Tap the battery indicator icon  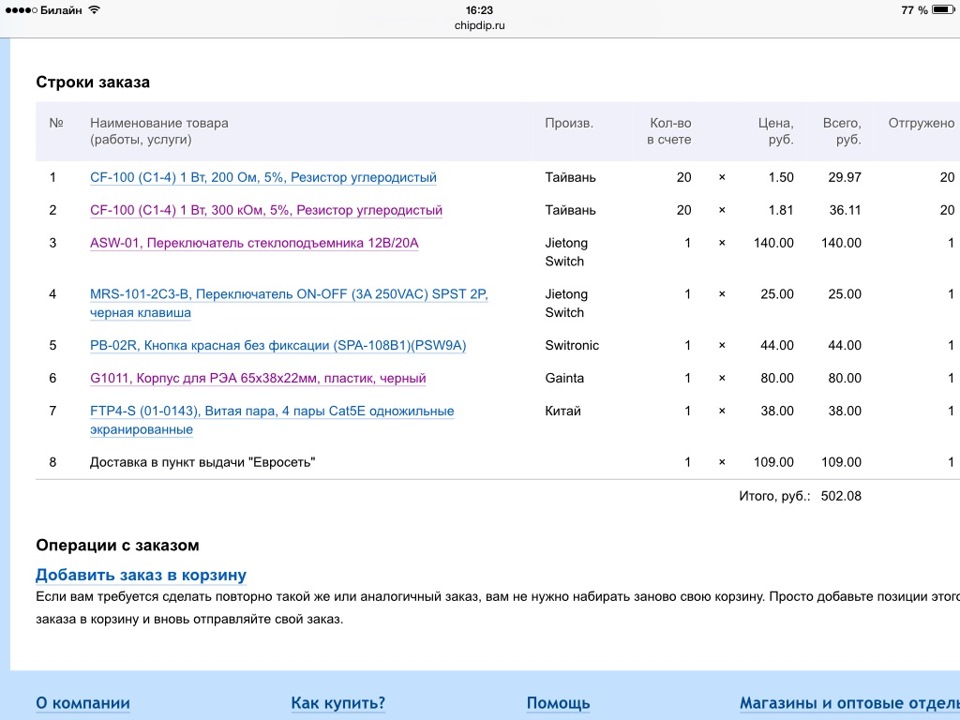pos(943,10)
